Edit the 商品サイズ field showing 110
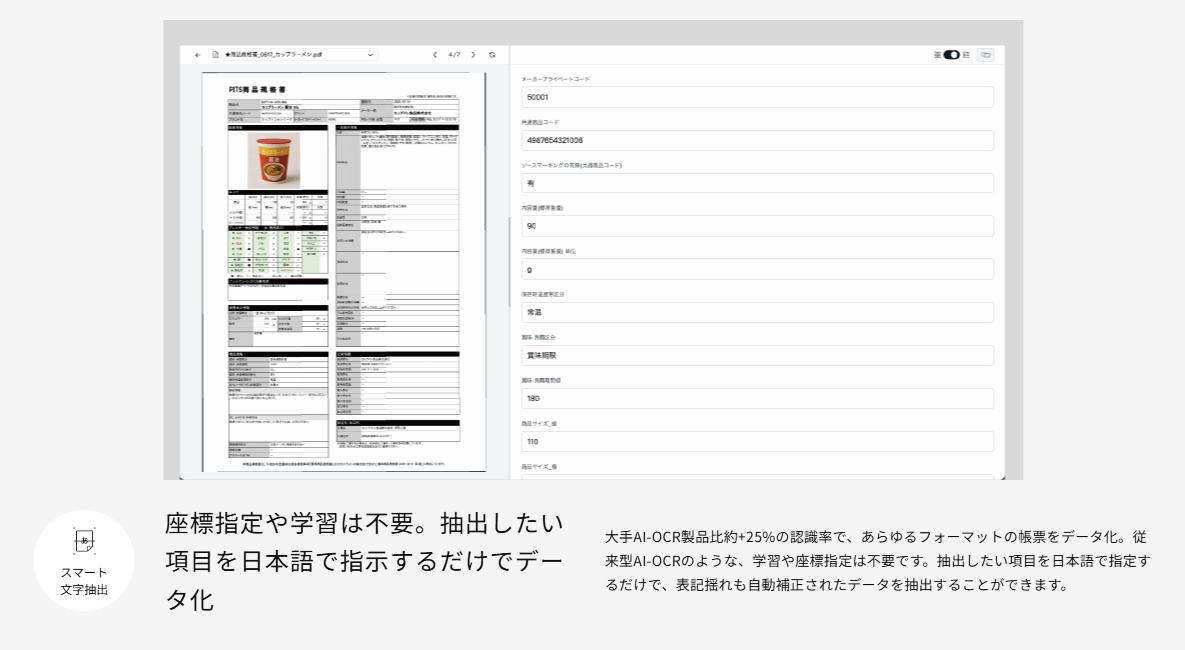This screenshot has height=650, width=1185. tap(757, 441)
